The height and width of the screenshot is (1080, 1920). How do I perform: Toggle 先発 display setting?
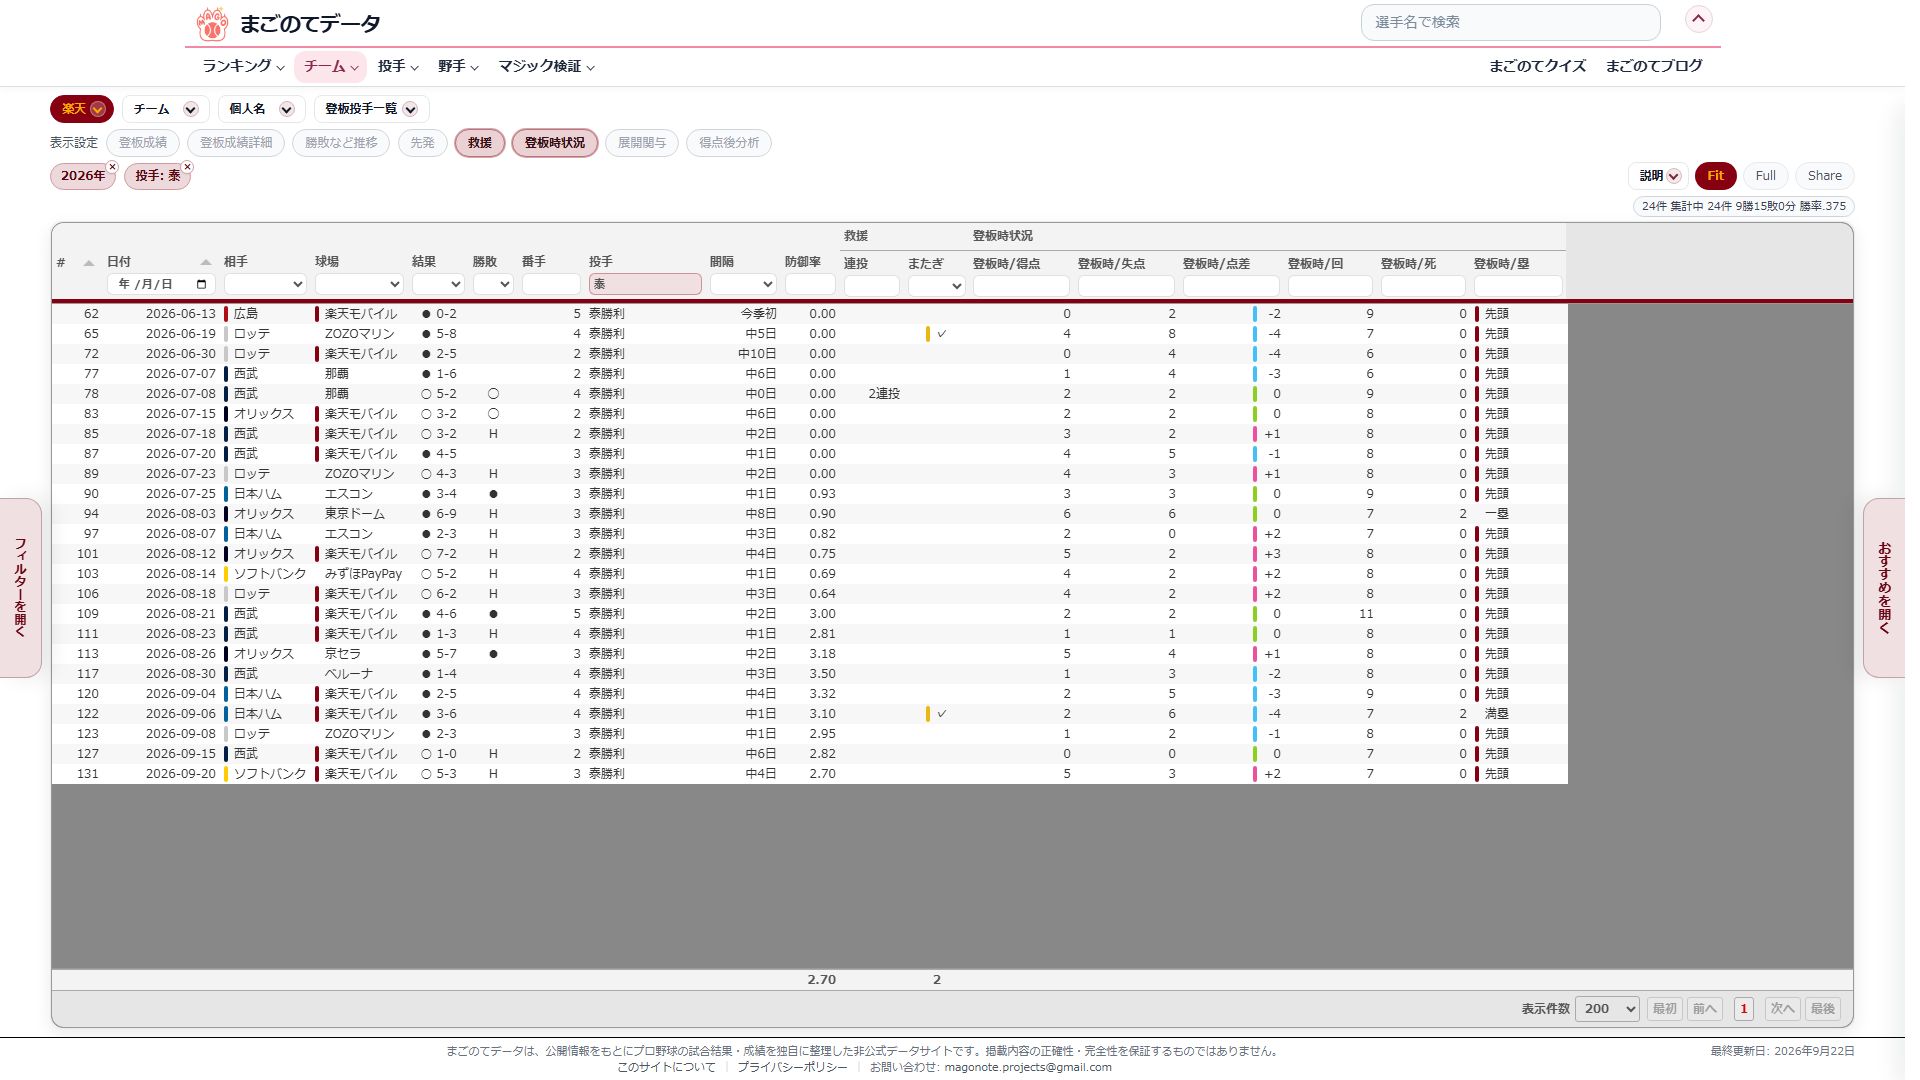422,143
